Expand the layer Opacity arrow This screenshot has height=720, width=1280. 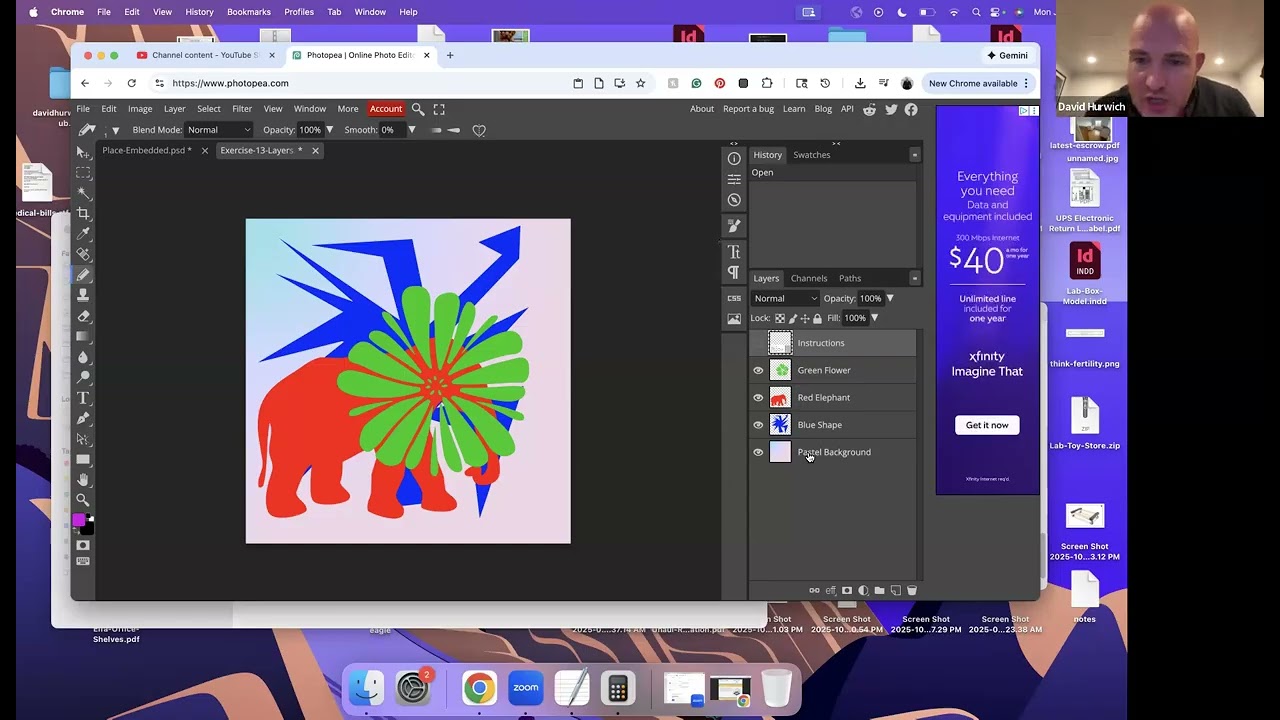tap(890, 298)
